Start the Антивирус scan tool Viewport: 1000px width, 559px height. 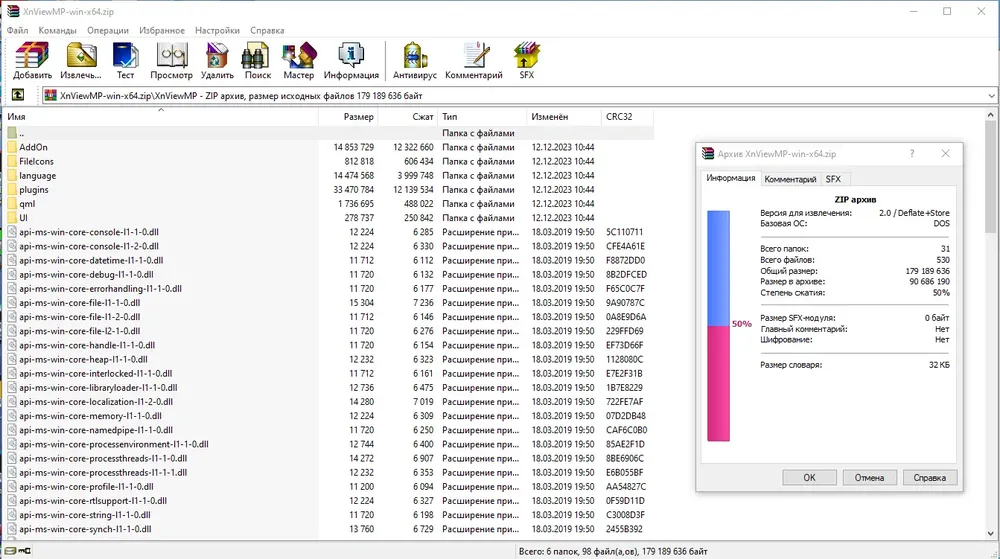(415, 56)
